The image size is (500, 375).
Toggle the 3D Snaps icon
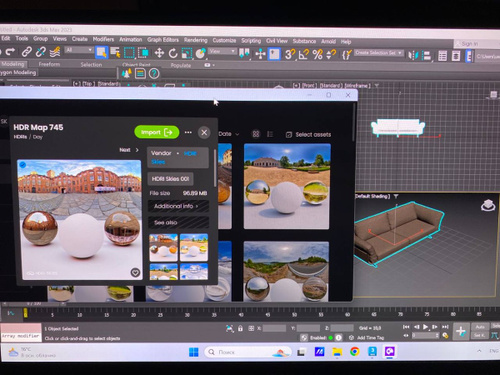coord(290,54)
